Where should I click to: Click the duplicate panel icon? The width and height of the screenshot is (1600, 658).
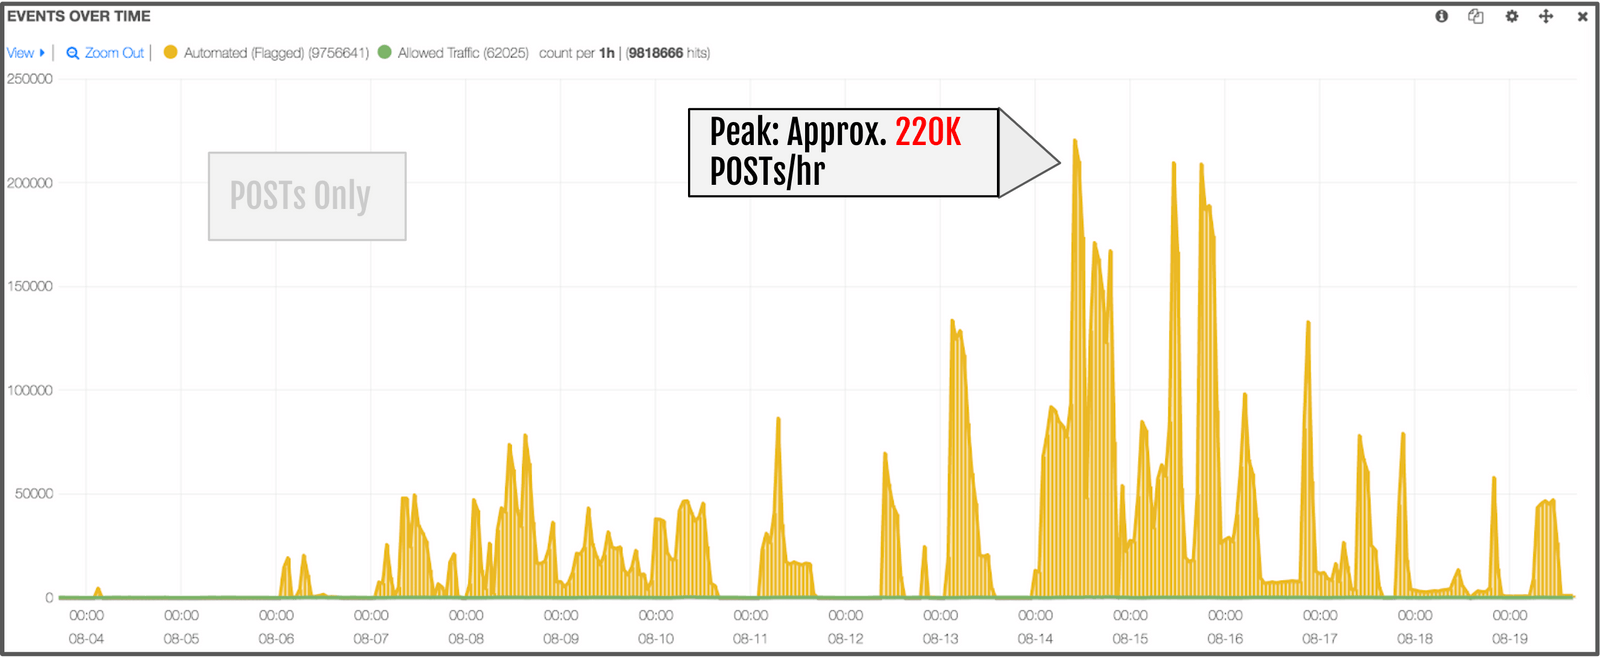(x=1476, y=16)
